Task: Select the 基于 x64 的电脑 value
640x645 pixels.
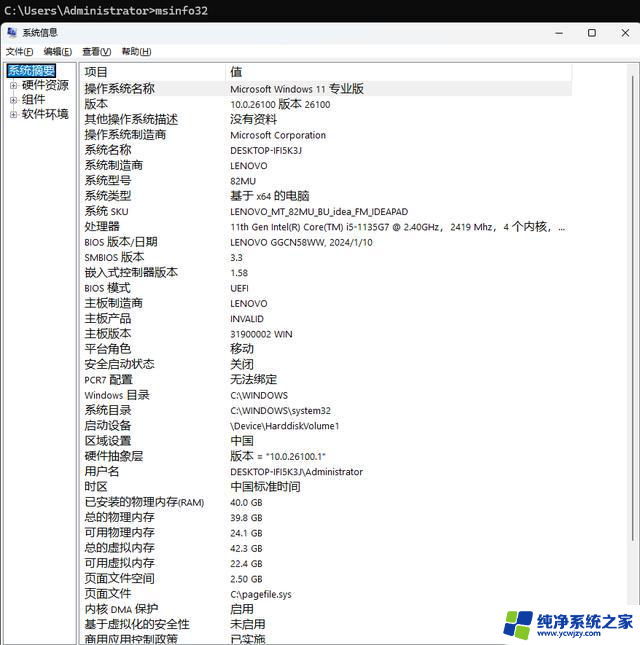Action: click(269, 196)
